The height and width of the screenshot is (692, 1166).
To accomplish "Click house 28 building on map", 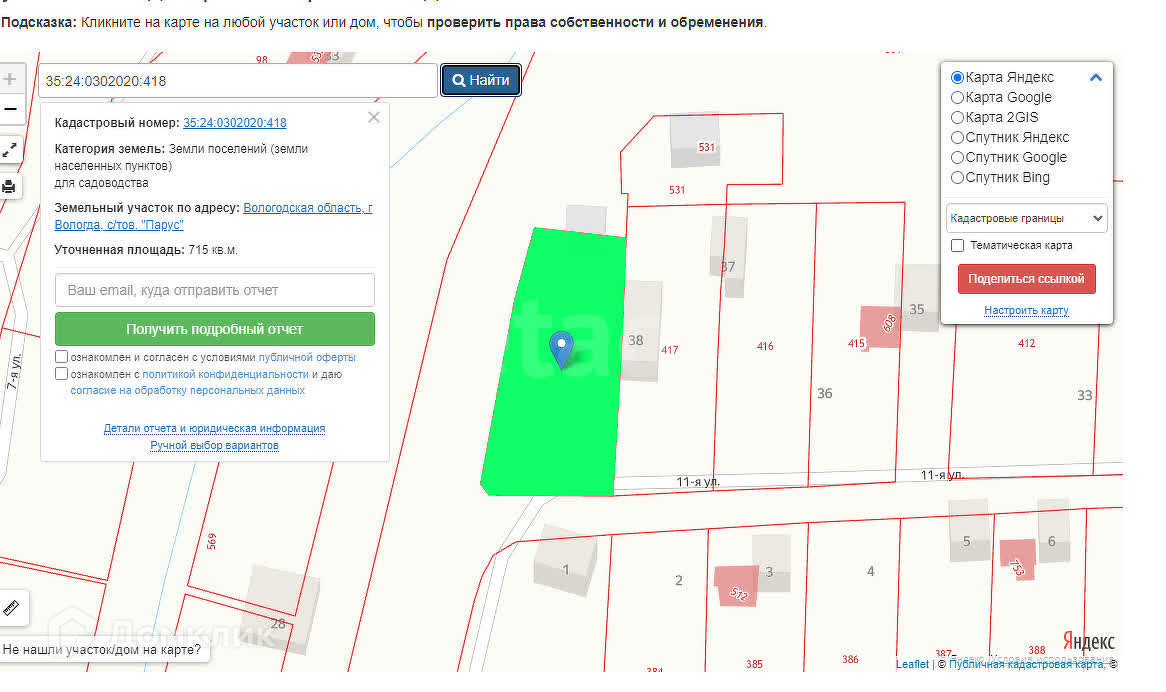I will coord(282,609).
